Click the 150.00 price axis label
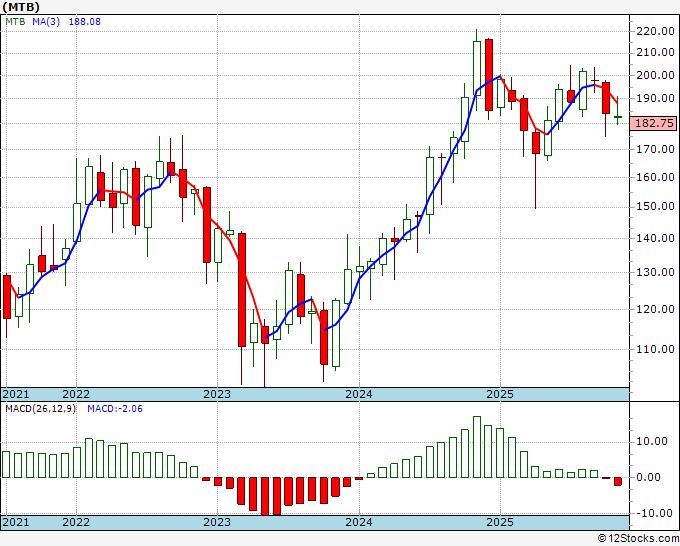This screenshot has width=680, height=546. point(655,206)
